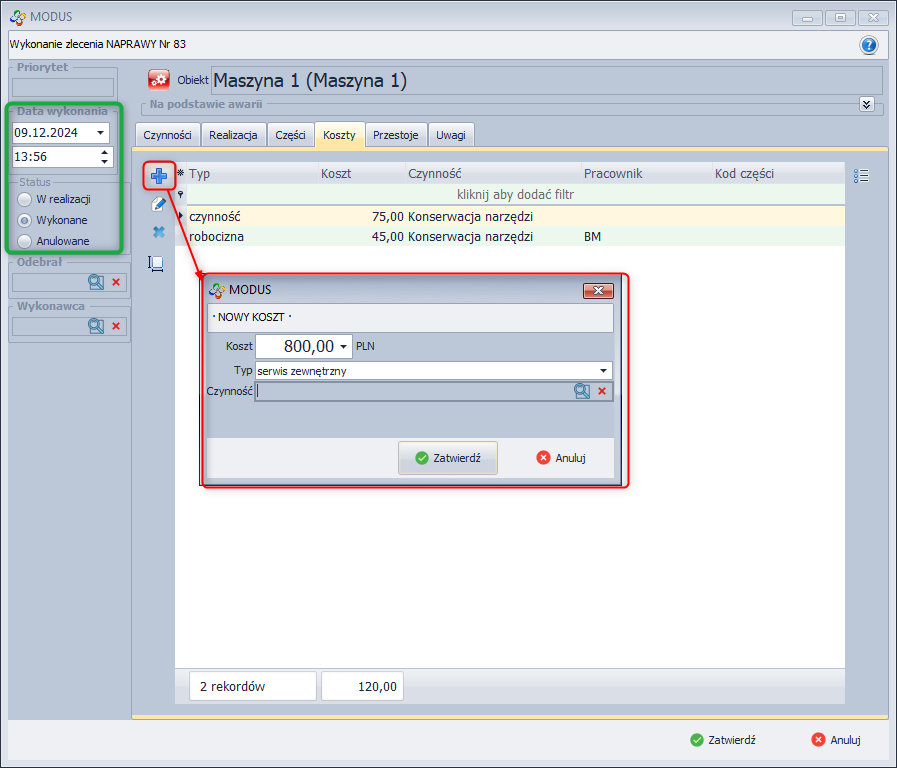
Task: Open the date picker dropdown for 09.12.2024
Action: click(101, 132)
